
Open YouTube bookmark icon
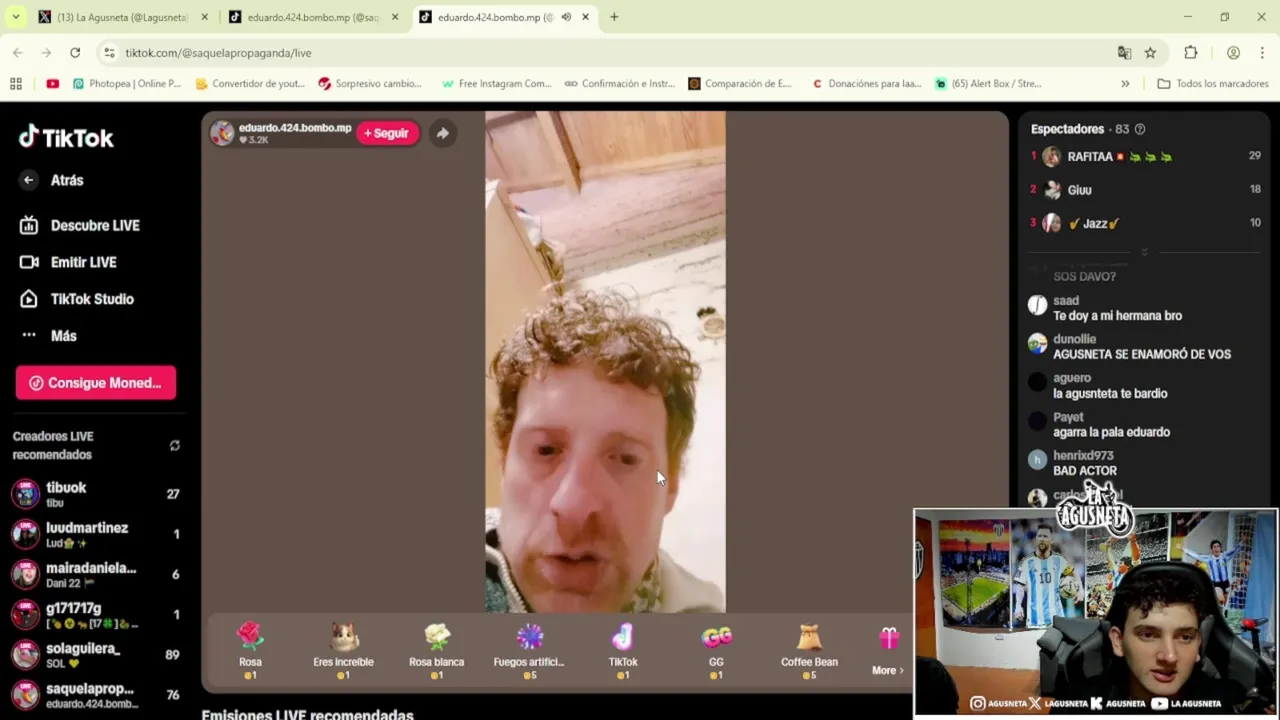tap(52, 84)
